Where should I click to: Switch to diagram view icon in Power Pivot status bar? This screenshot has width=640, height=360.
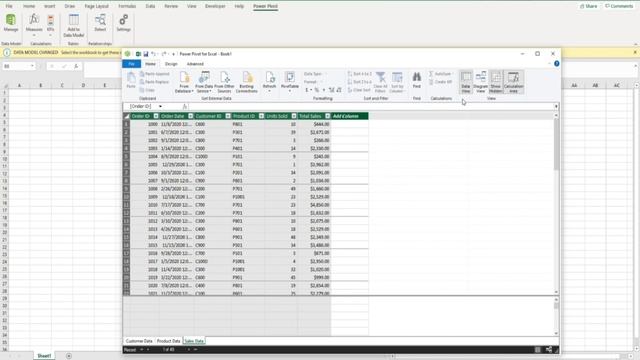549,350
